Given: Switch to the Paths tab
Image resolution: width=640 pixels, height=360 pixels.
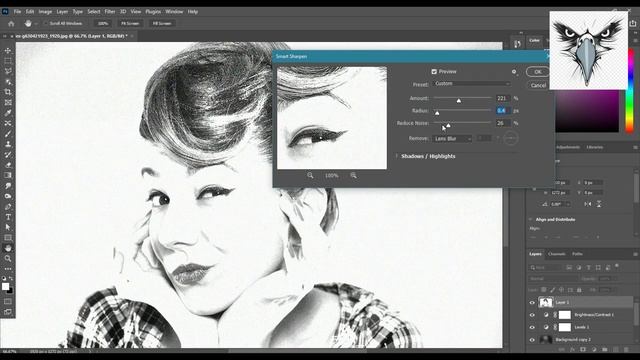Looking at the screenshot, I should click(577, 254).
